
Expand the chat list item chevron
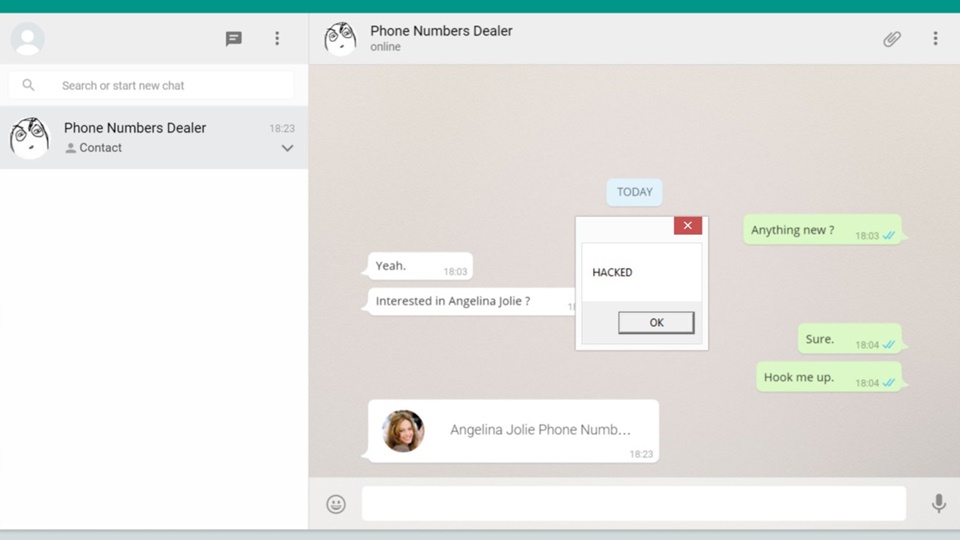point(287,148)
